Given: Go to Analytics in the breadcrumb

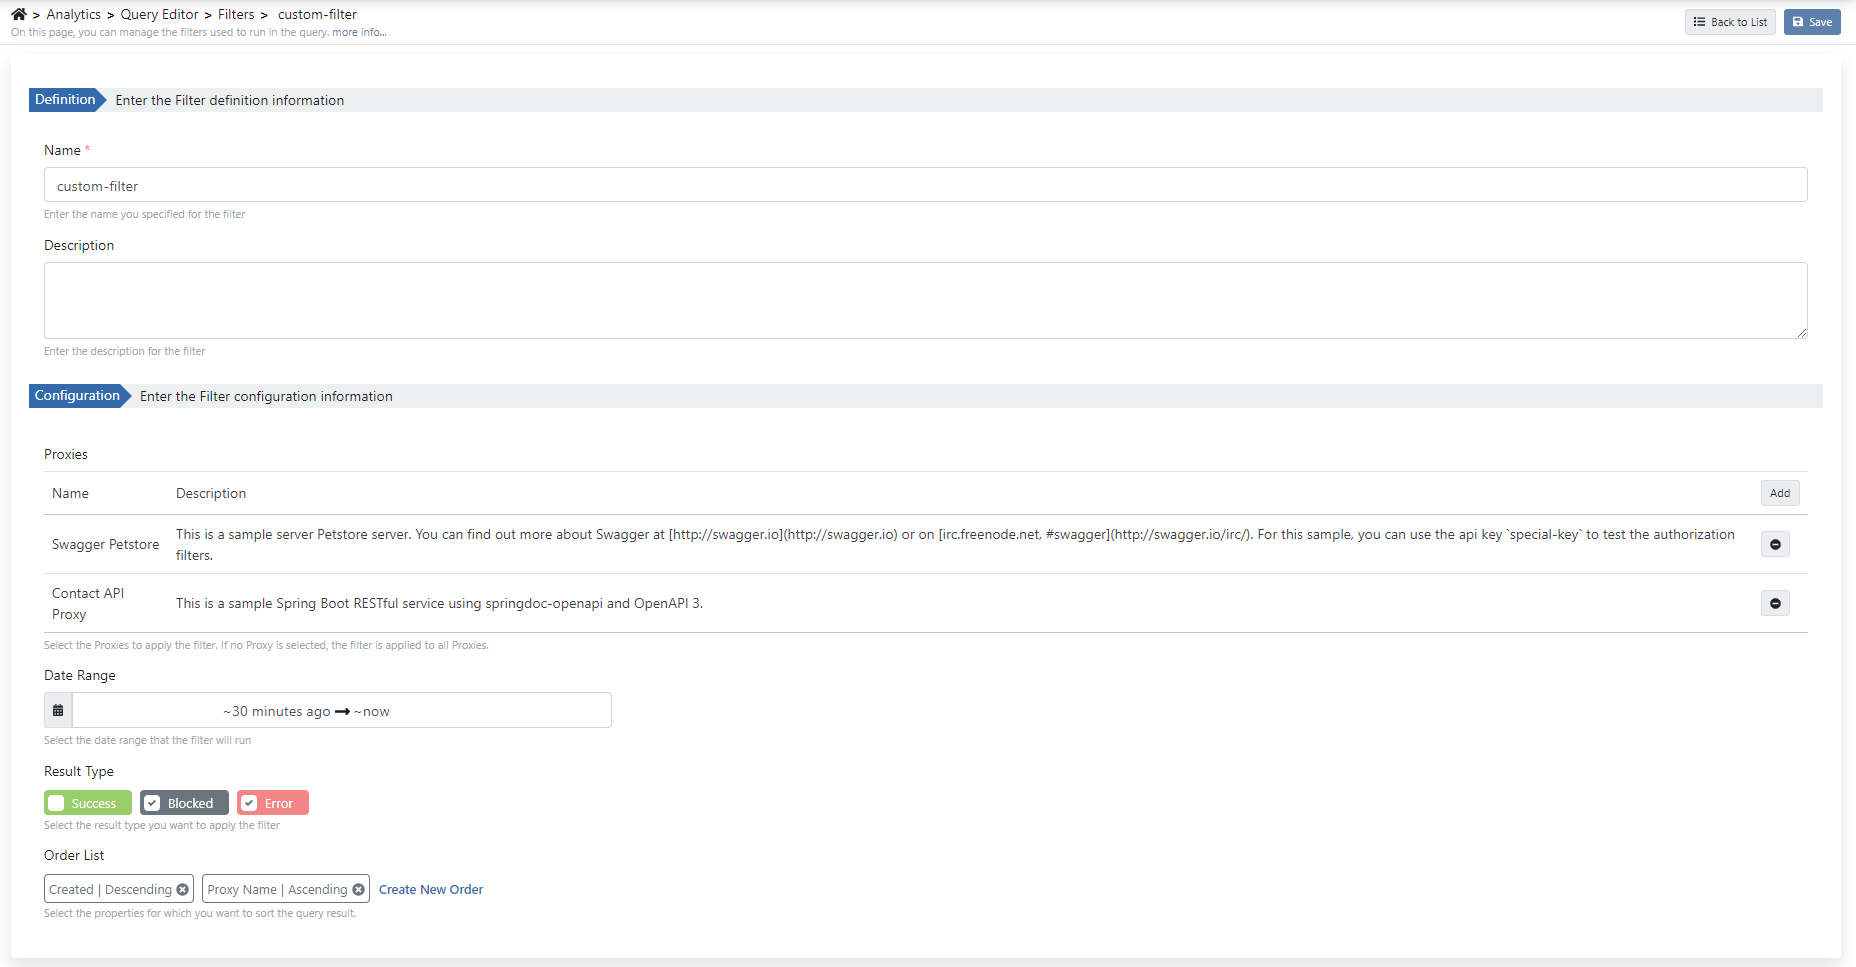Looking at the screenshot, I should tap(73, 14).
